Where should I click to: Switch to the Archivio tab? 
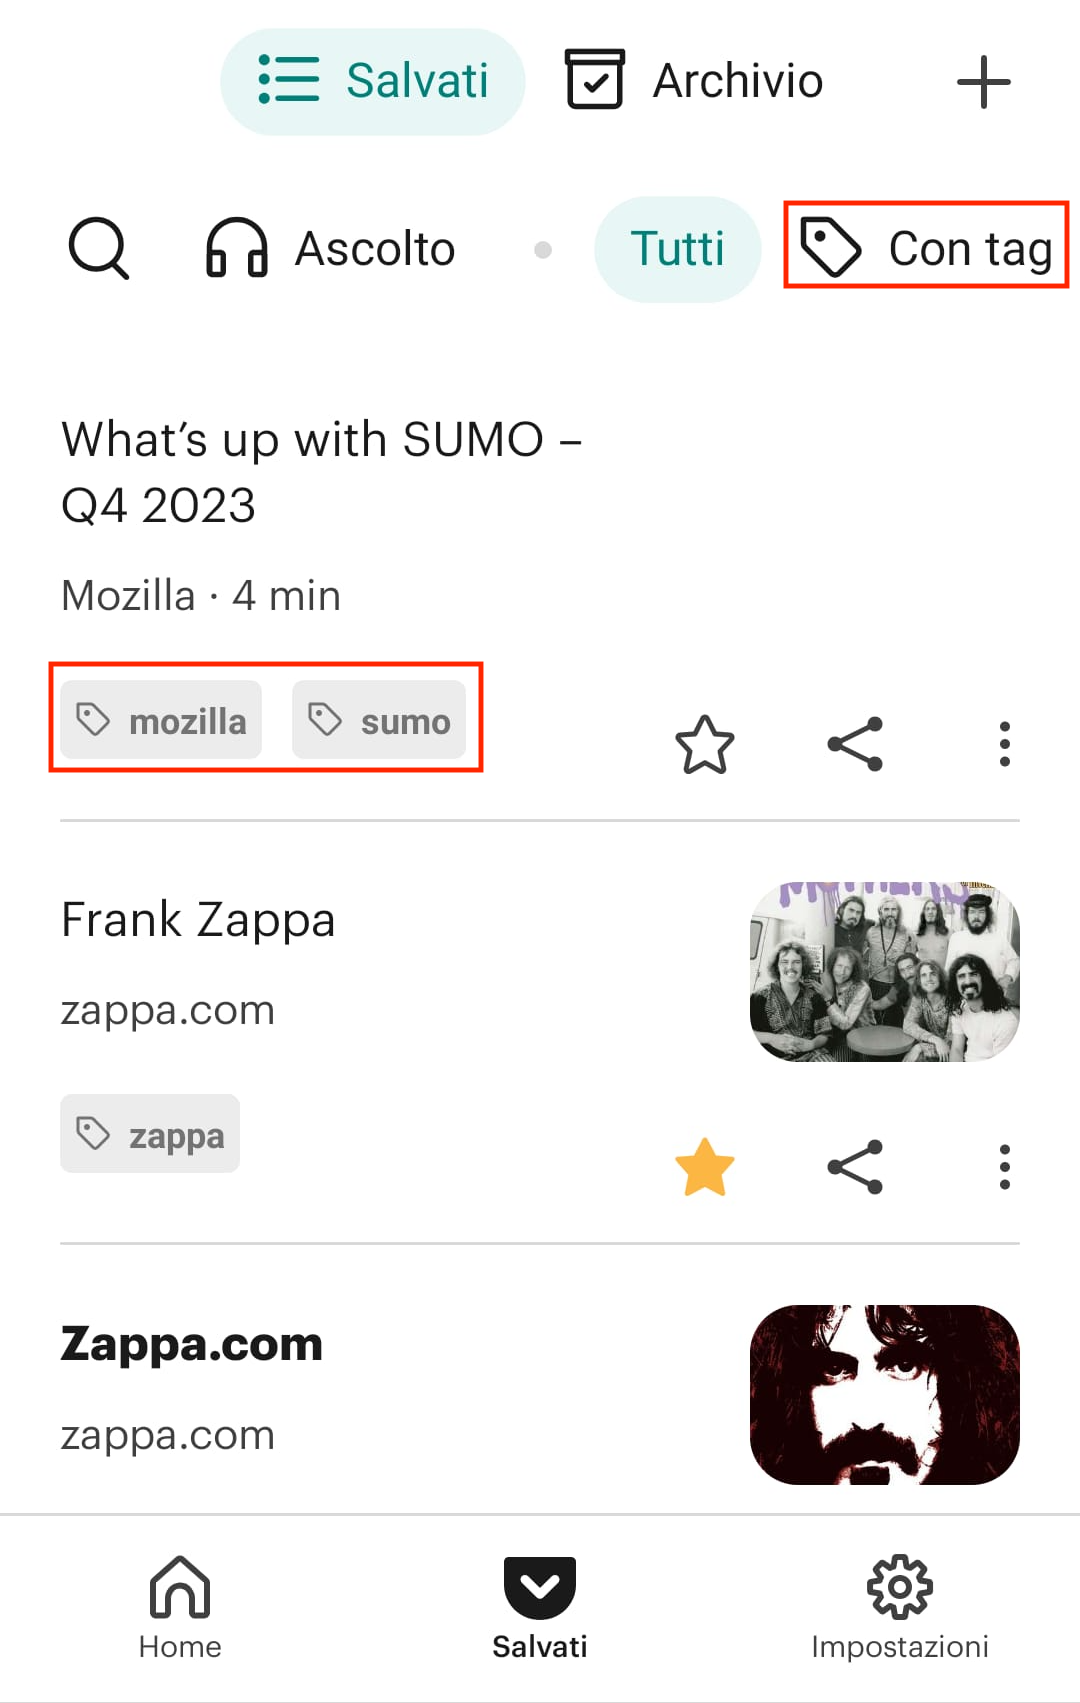(695, 81)
